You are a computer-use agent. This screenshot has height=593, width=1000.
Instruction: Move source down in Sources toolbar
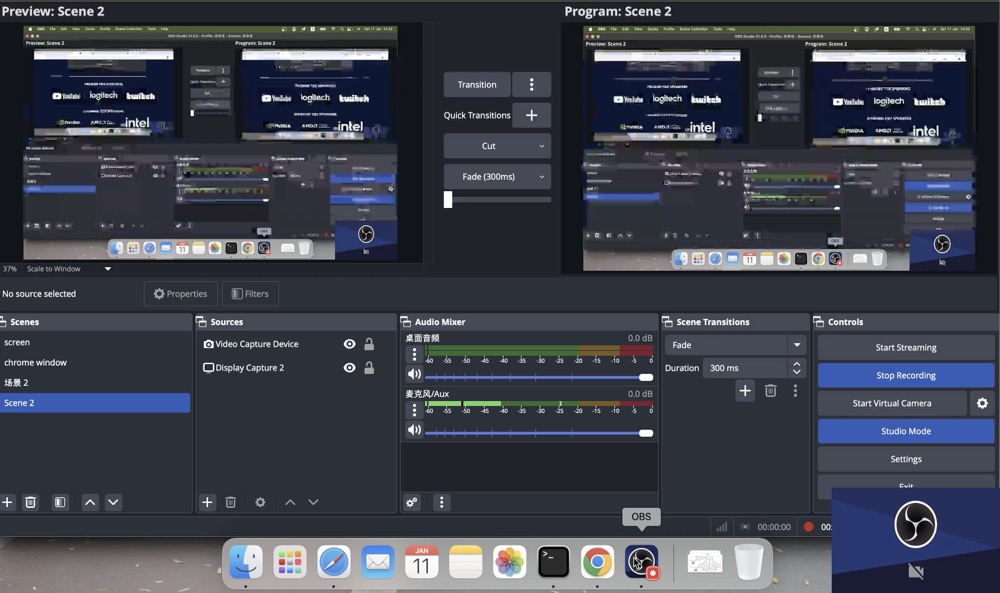coord(313,502)
